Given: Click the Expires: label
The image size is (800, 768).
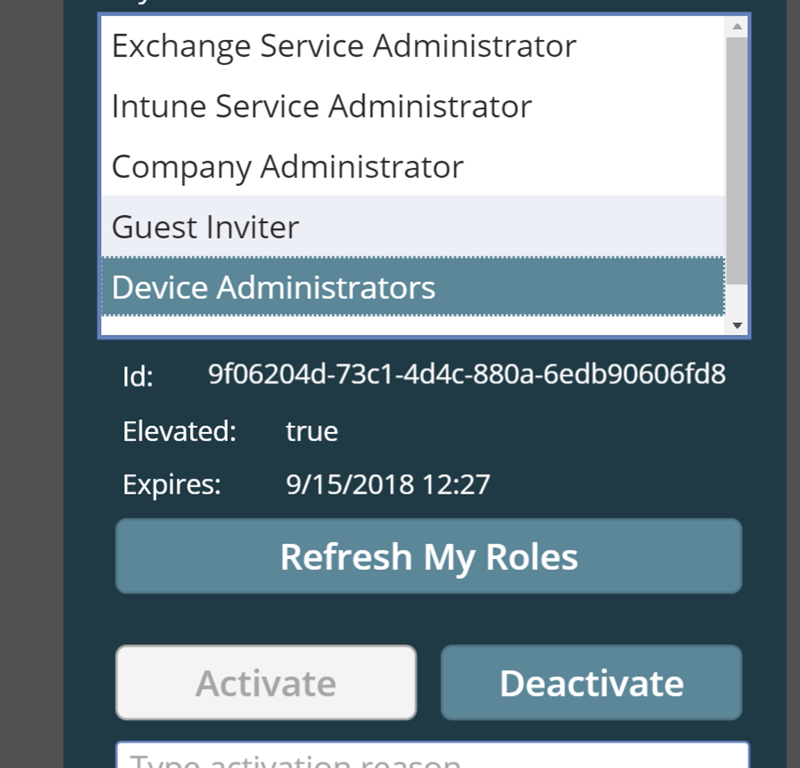Looking at the screenshot, I should coord(171,484).
